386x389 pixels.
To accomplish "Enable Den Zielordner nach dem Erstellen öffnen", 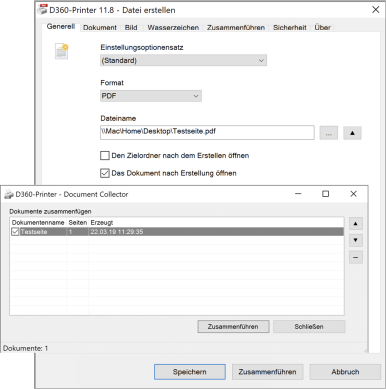I will (x=105, y=156).
